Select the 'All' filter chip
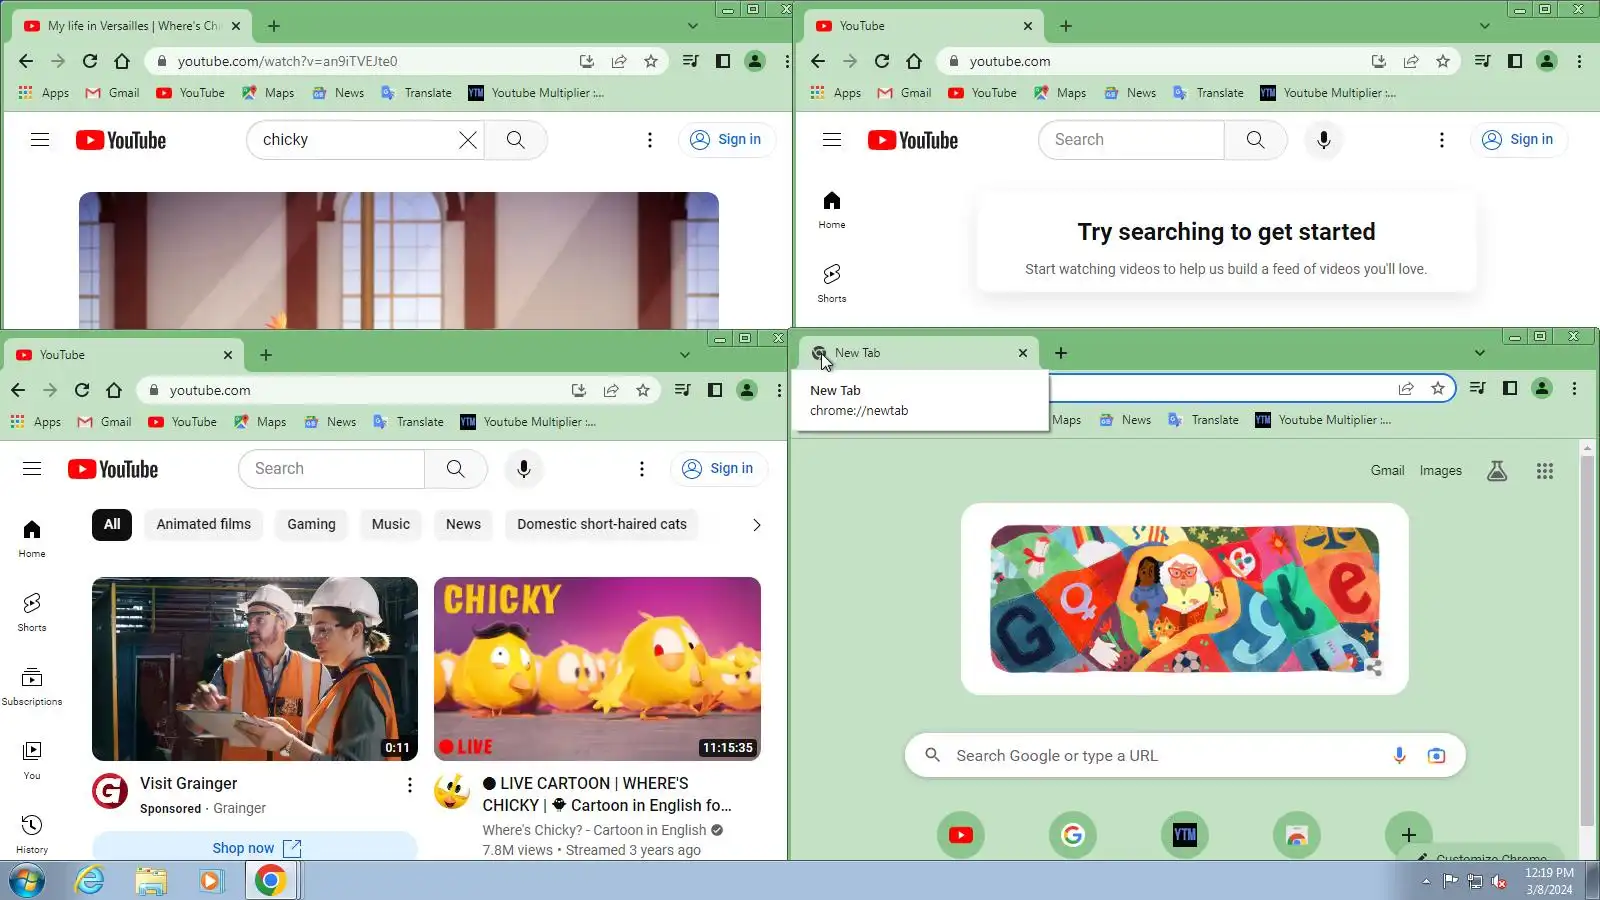Screen dimensions: 1600x900 [x=112, y=524]
